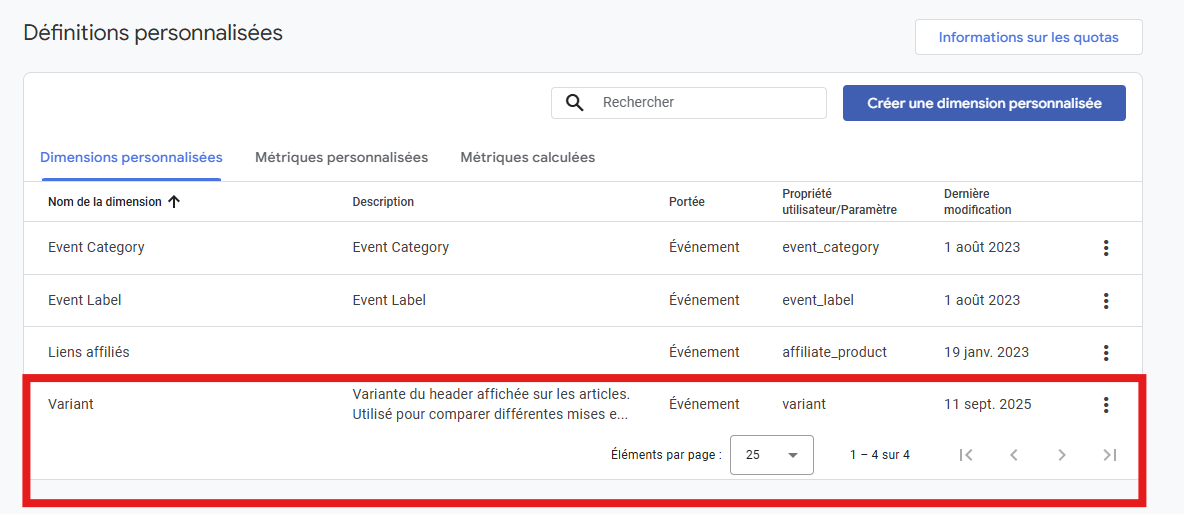Image resolution: width=1184 pixels, height=514 pixels.
Task: Click the Dernière modification column header
Action: click(977, 202)
